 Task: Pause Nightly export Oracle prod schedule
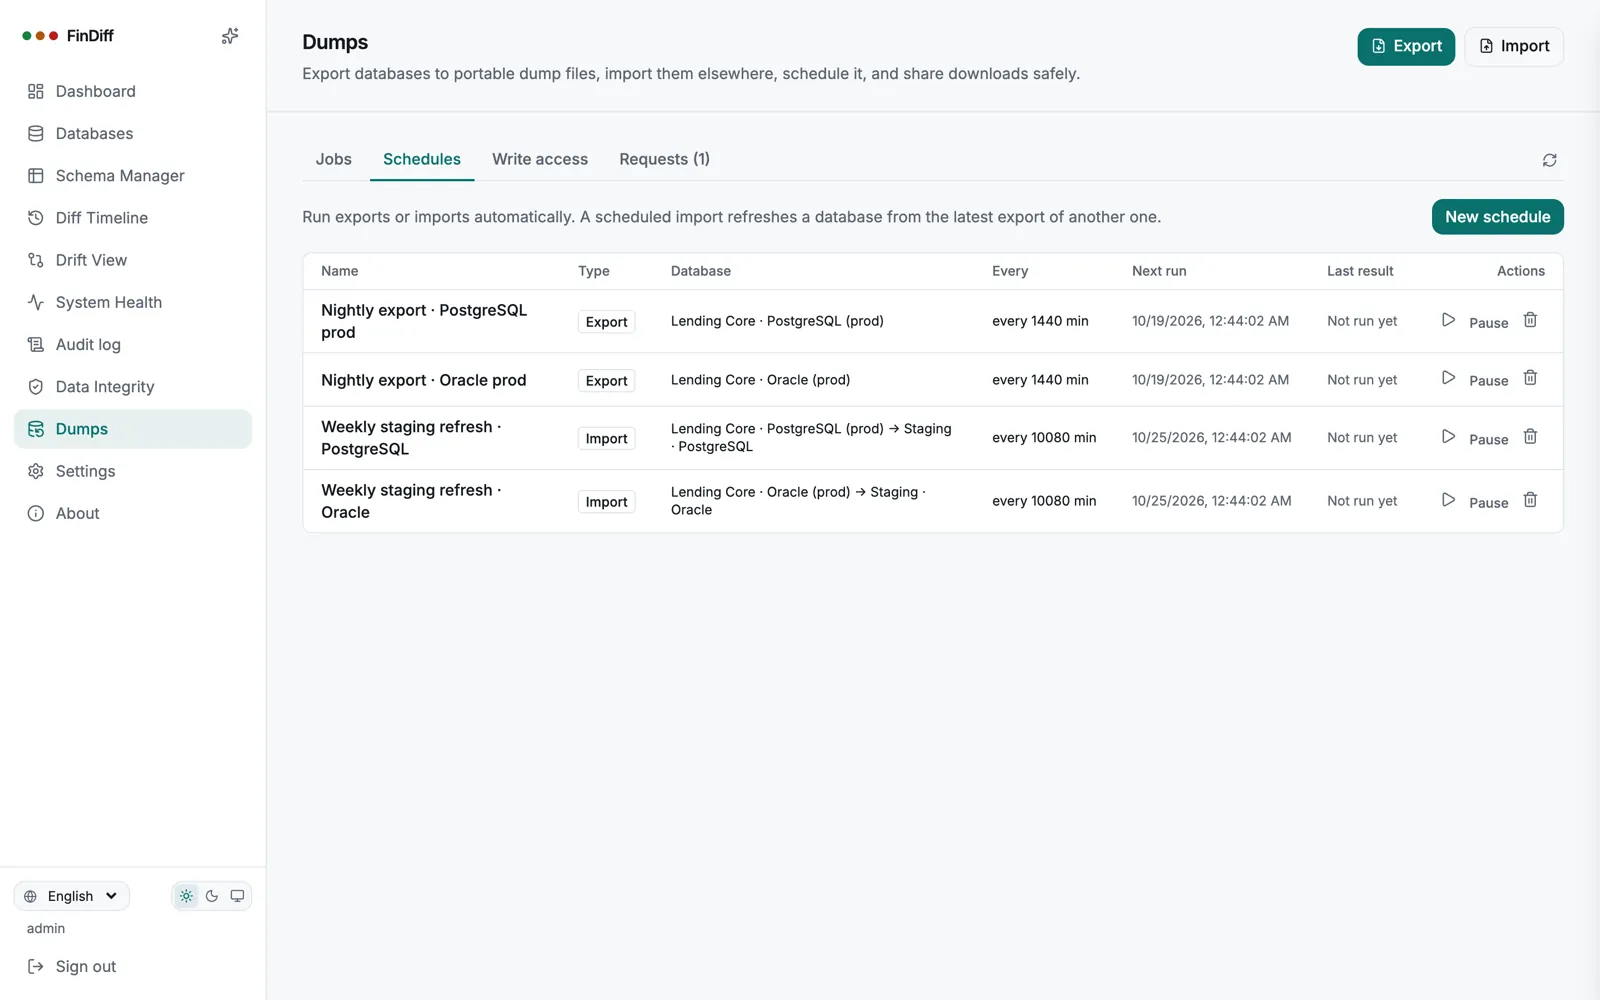point(1488,381)
